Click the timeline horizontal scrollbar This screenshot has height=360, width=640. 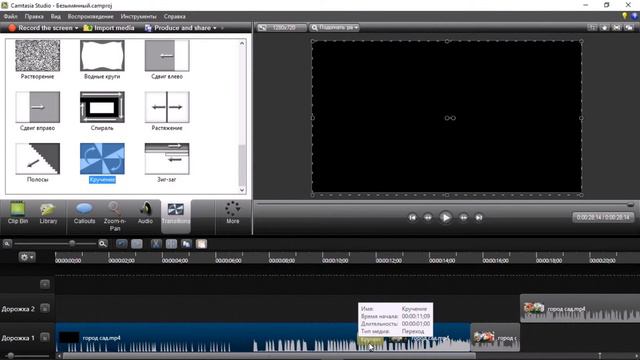[269, 356]
